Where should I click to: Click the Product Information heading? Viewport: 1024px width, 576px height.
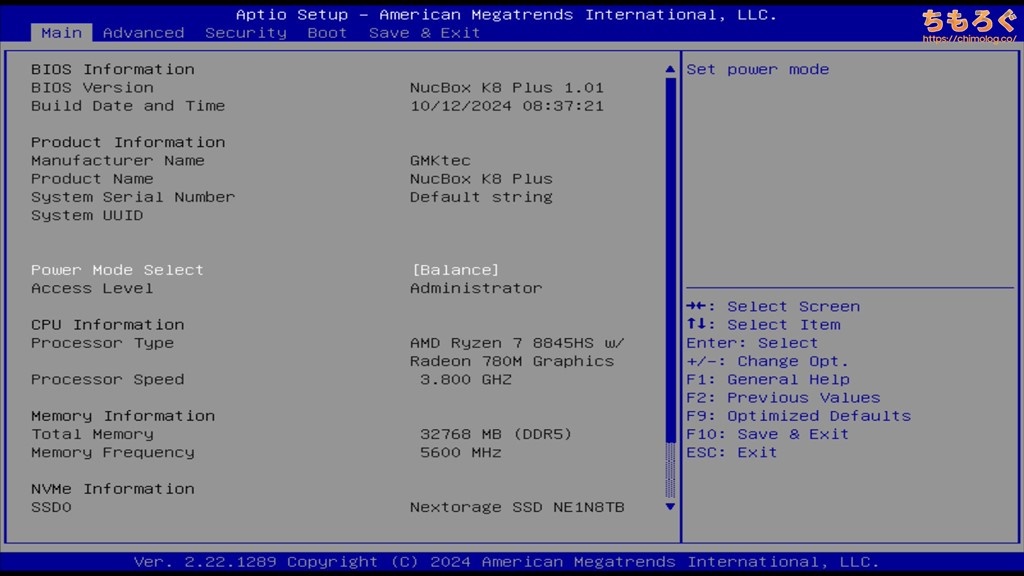[128, 142]
